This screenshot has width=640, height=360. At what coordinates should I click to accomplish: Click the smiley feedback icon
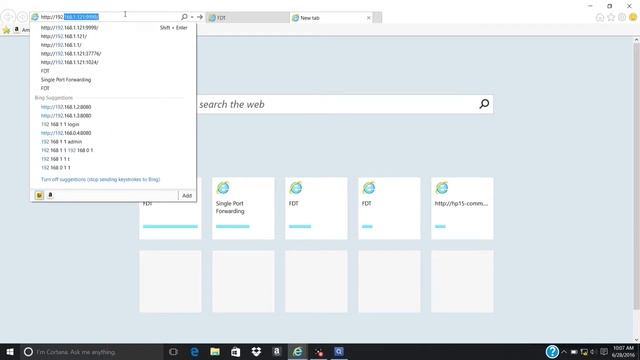[633, 17]
